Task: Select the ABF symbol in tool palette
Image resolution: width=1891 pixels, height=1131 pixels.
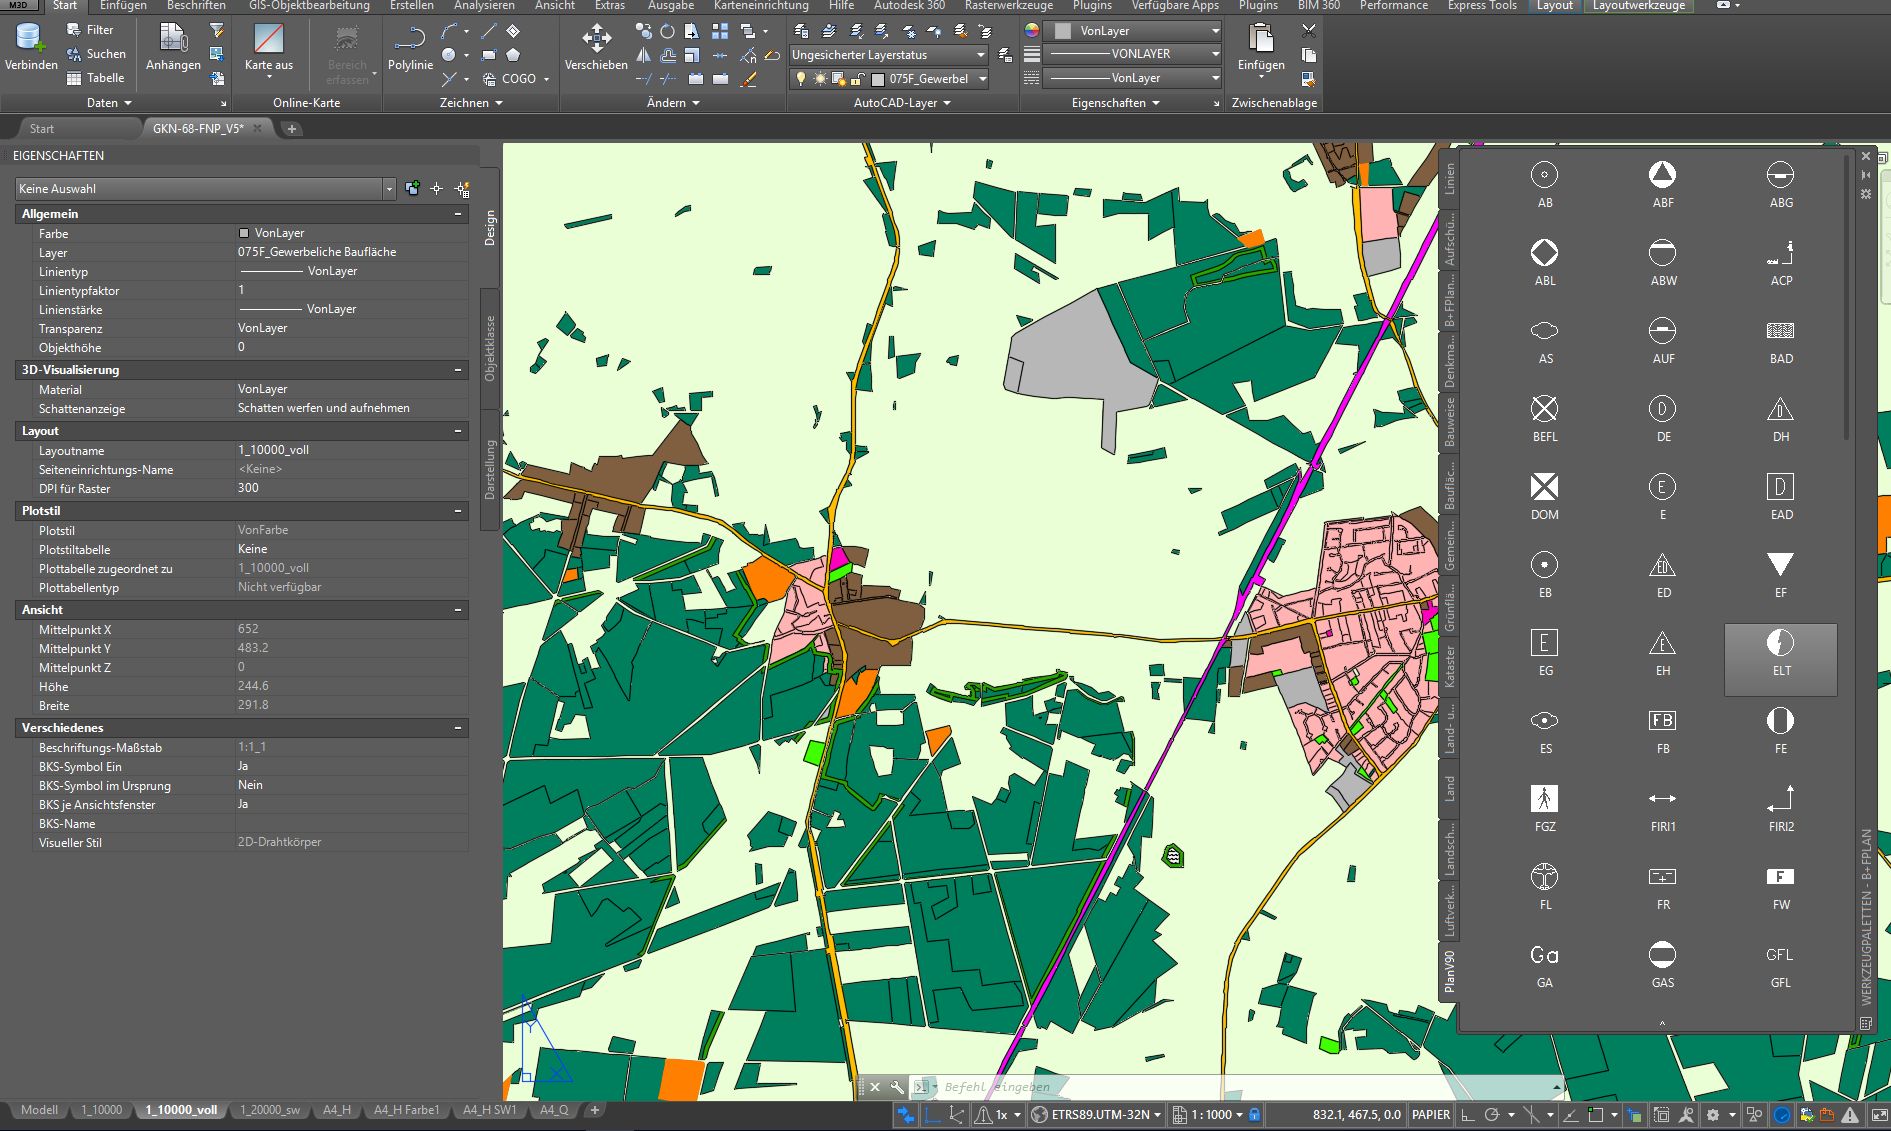Action: point(1662,176)
